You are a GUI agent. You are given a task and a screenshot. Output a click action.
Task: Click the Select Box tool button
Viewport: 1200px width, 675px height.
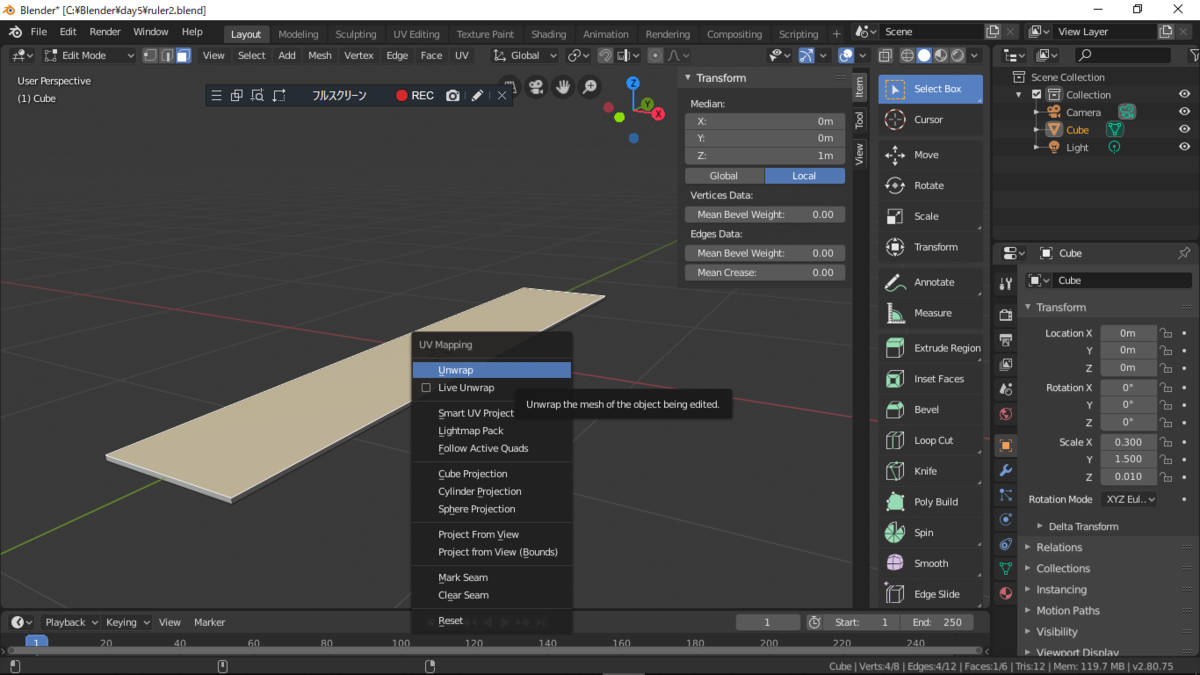point(930,89)
